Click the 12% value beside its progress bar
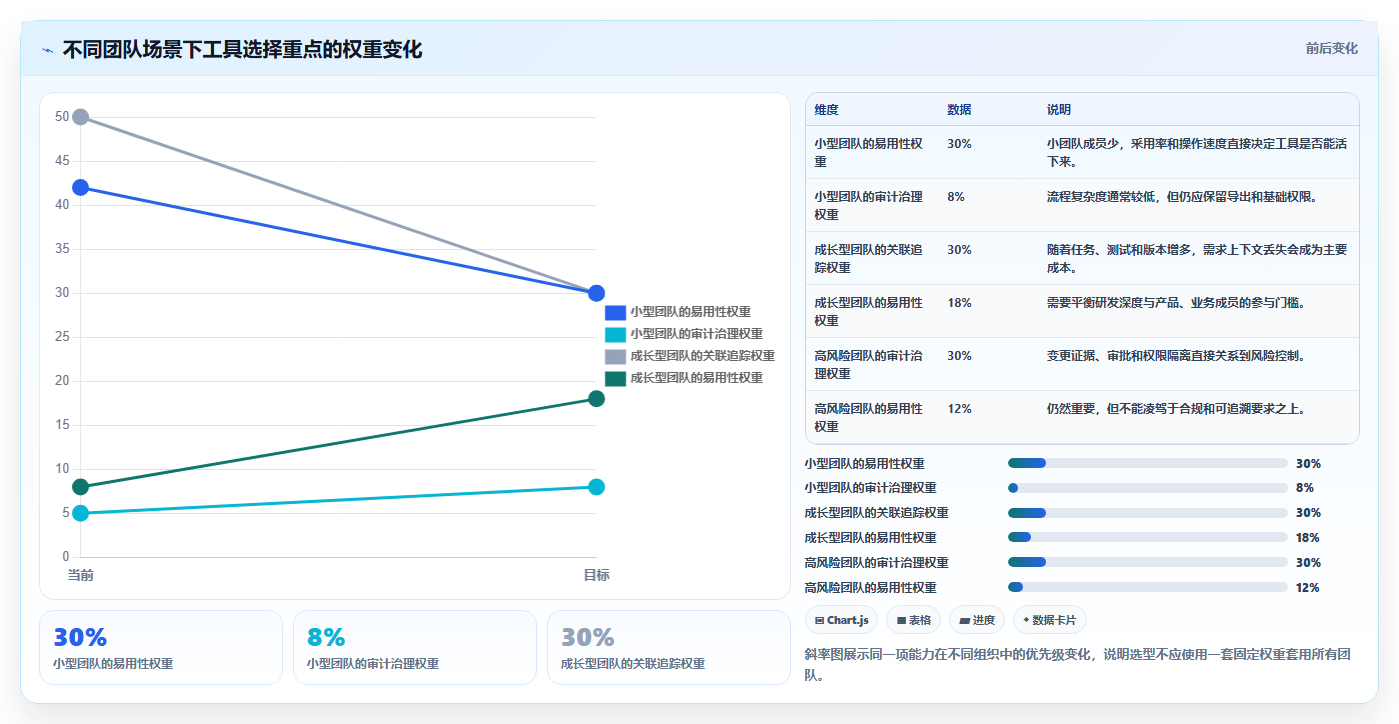This screenshot has width=1399, height=724. pyautogui.click(x=1308, y=587)
